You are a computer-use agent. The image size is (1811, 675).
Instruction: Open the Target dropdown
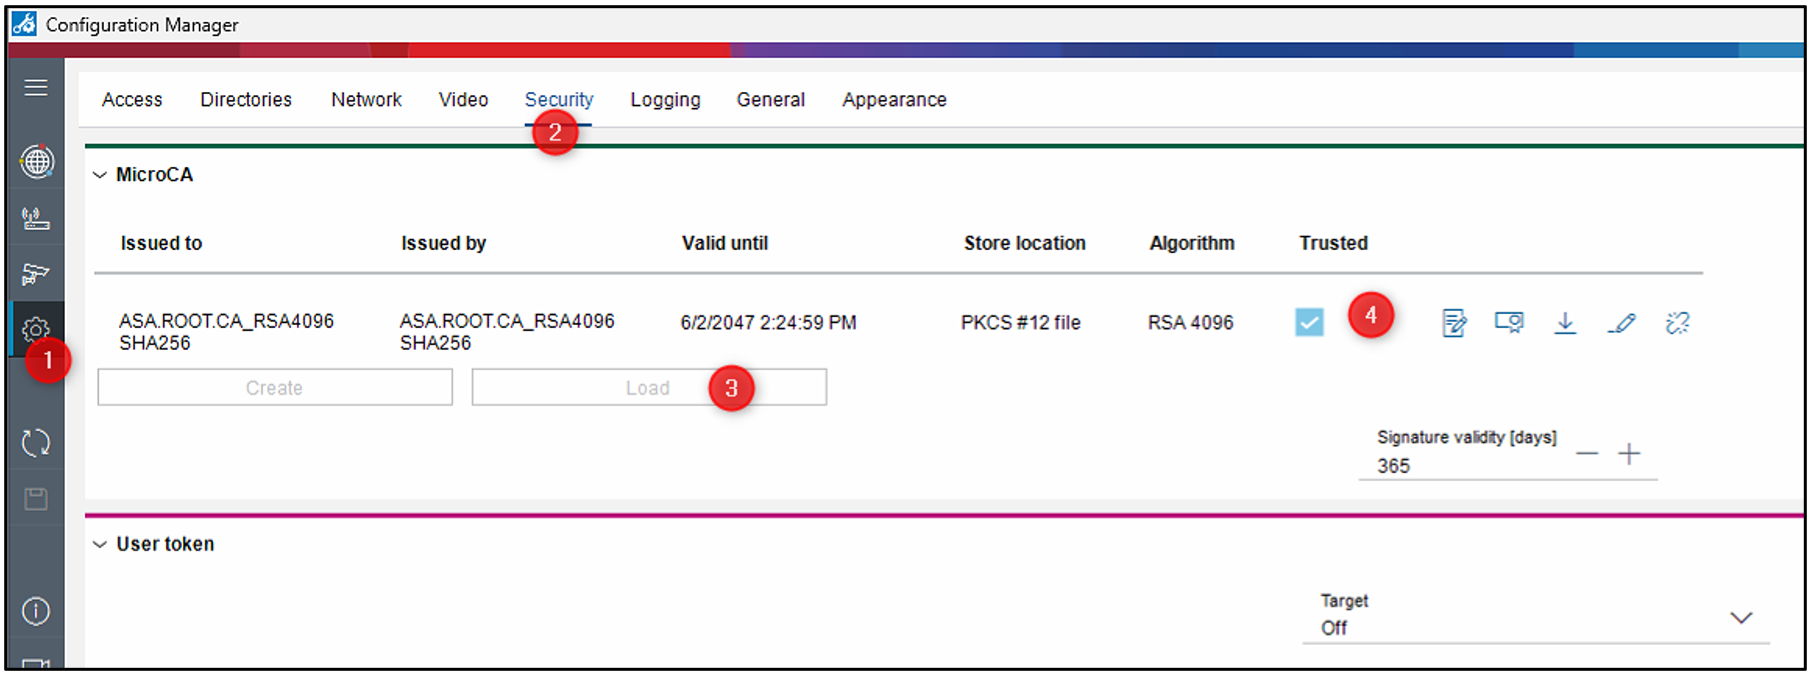pos(1740,618)
